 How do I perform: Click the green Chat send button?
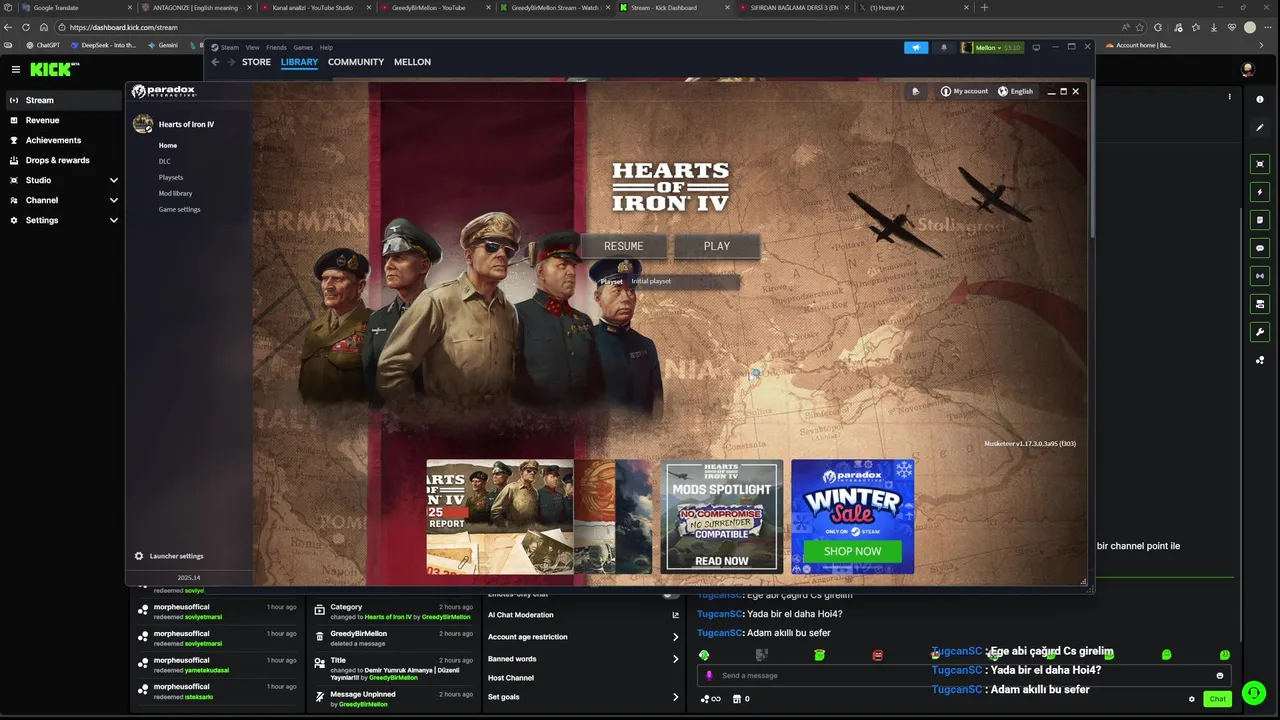(1217, 699)
